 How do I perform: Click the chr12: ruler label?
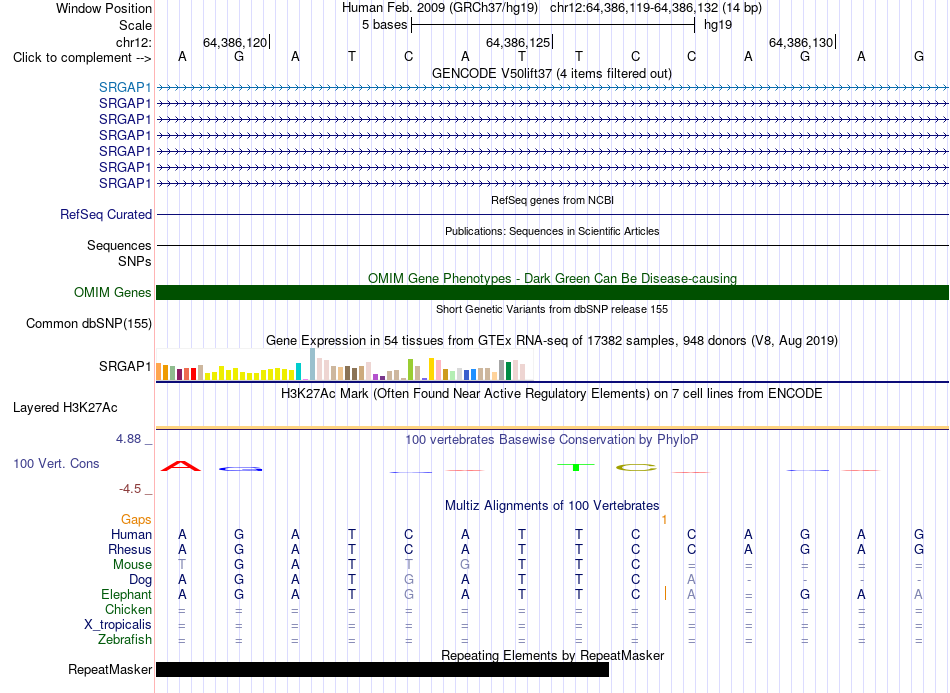[133, 42]
